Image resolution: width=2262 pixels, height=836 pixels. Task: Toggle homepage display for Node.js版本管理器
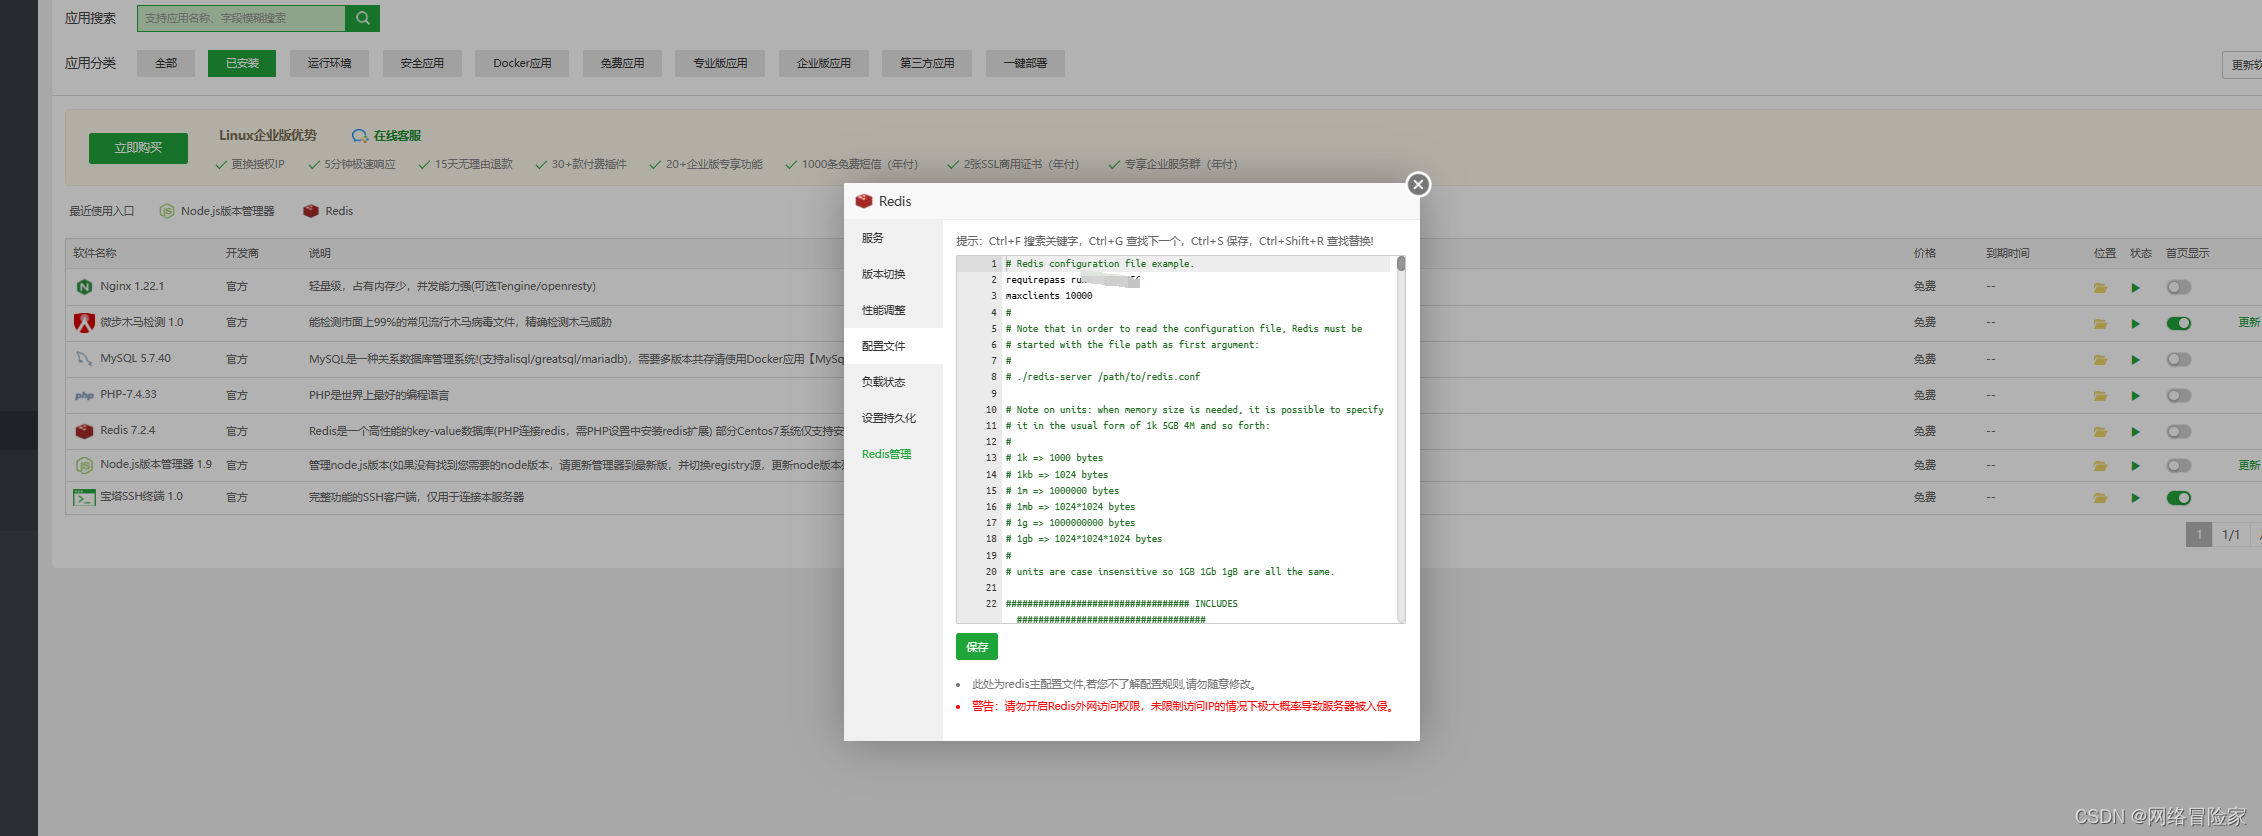click(x=2179, y=465)
